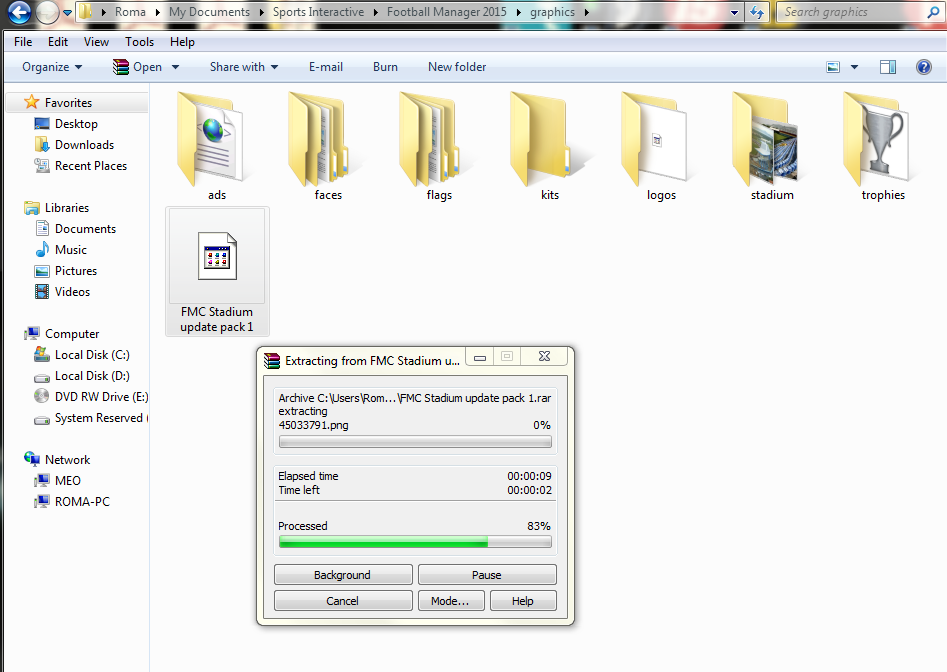Click Burn in the toolbar
947x672 pixels.
click(x=385, y=67)
